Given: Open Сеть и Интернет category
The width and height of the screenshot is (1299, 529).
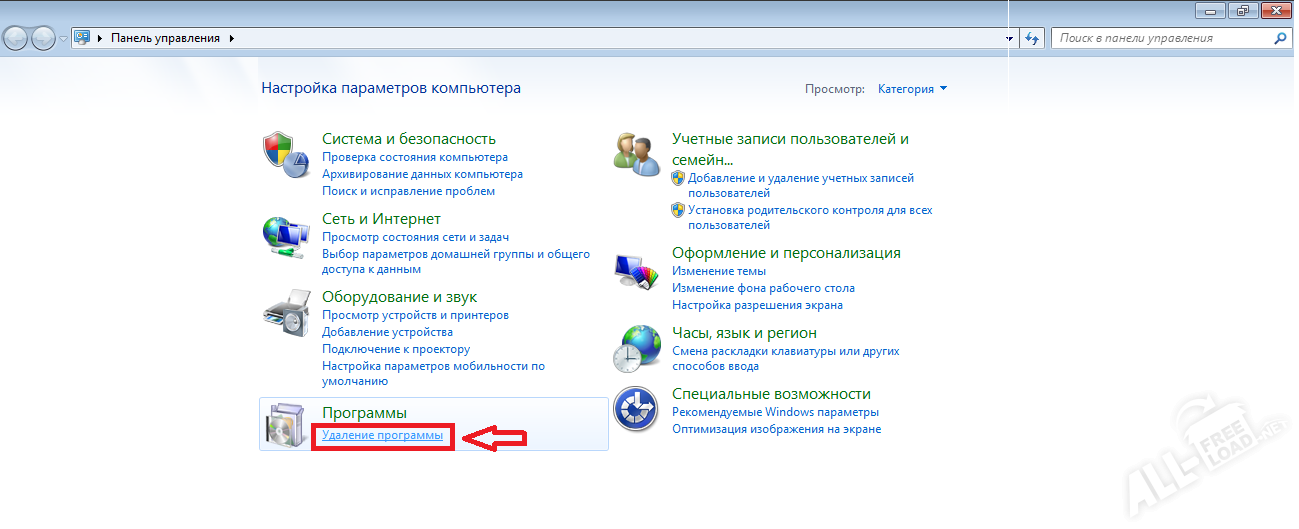Looking at the screenshot, I should point(381,218).
